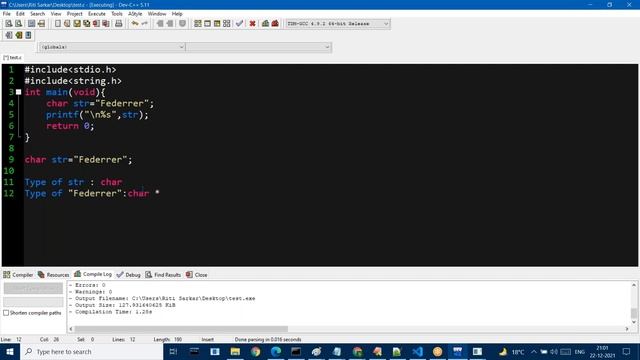Create a new source file via toolbar

pos(58,24)
